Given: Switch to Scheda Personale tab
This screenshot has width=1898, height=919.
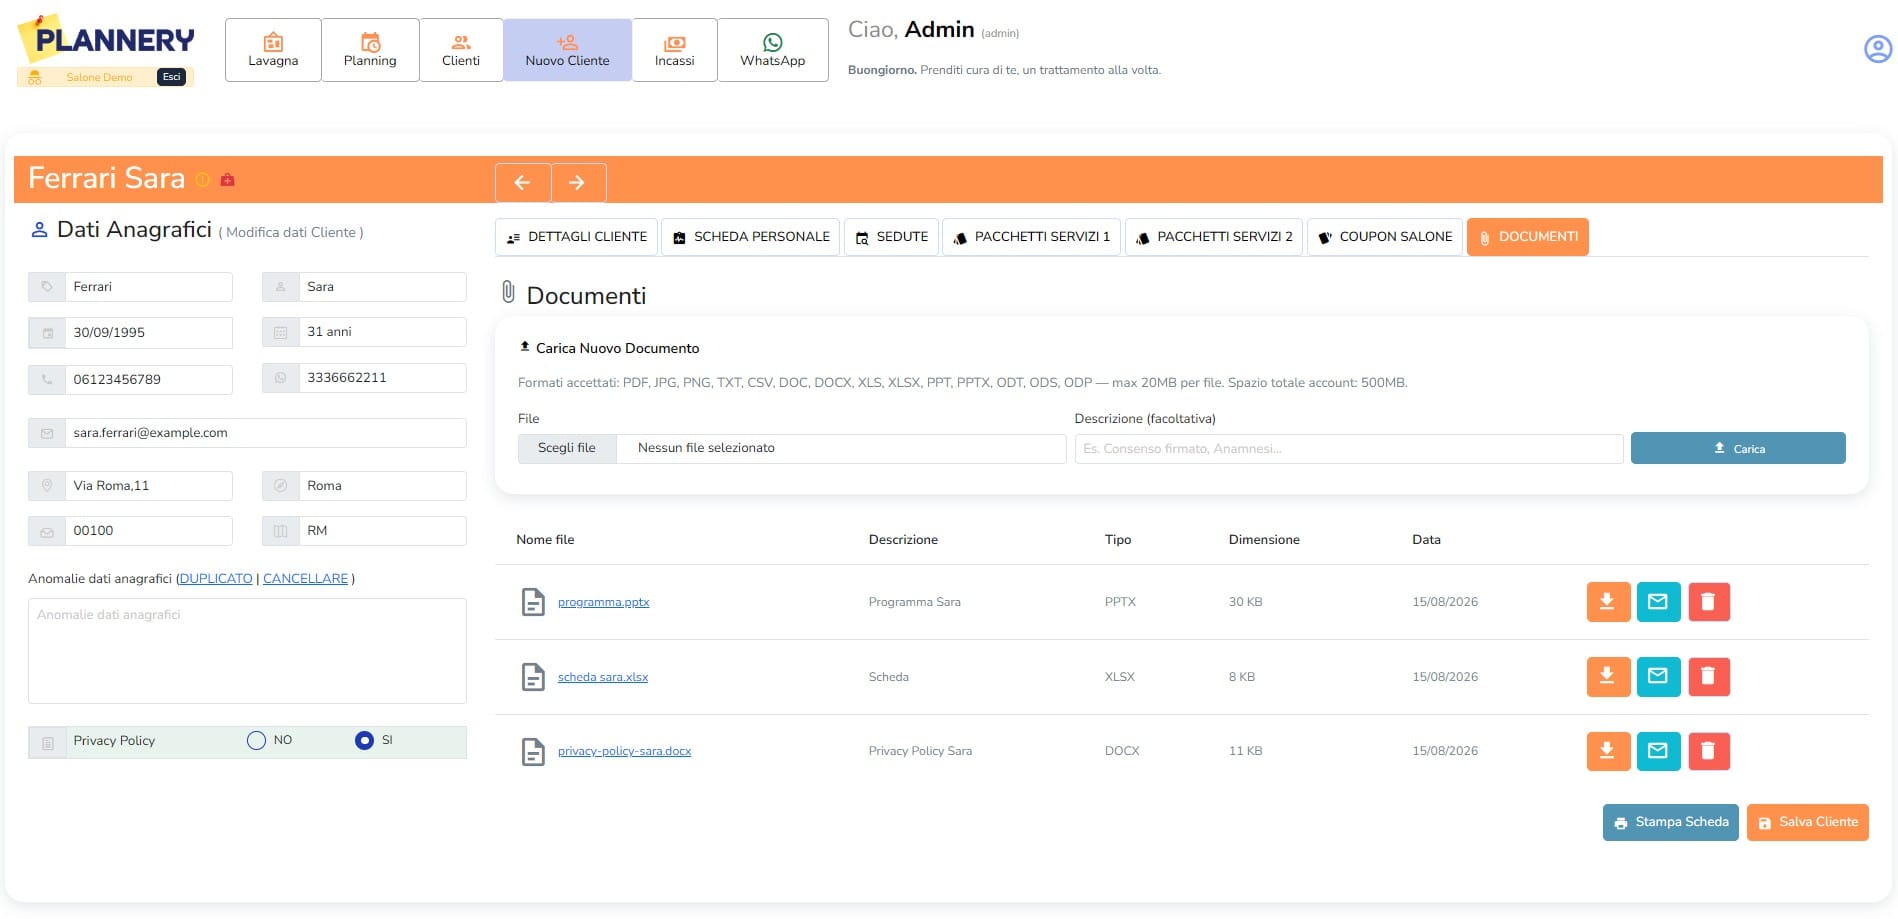Looking at the screenshot, I should point(751,237).
